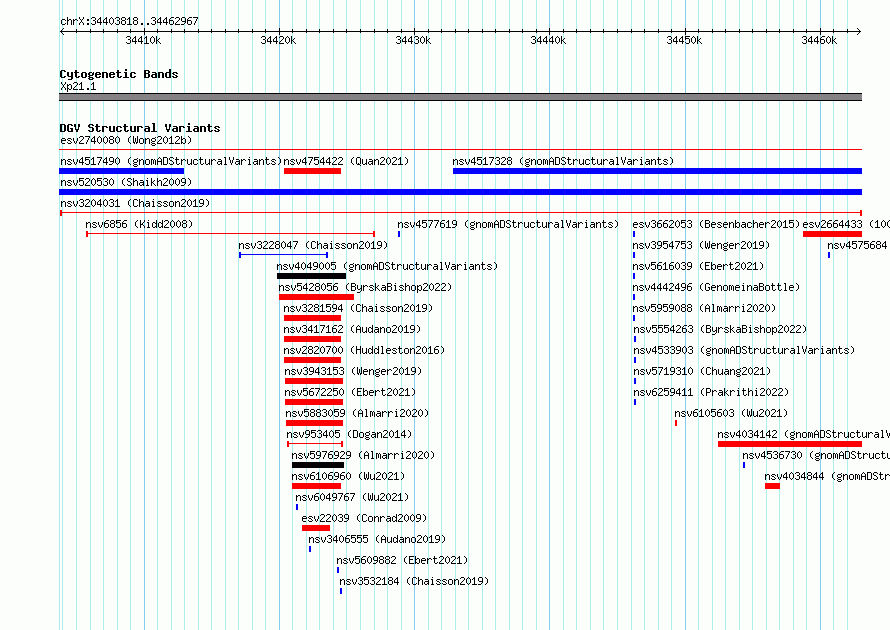This screenshot has width=890, height=630.
Task: Click the small red bar under nsv4034844
Action: coord(772,486)
